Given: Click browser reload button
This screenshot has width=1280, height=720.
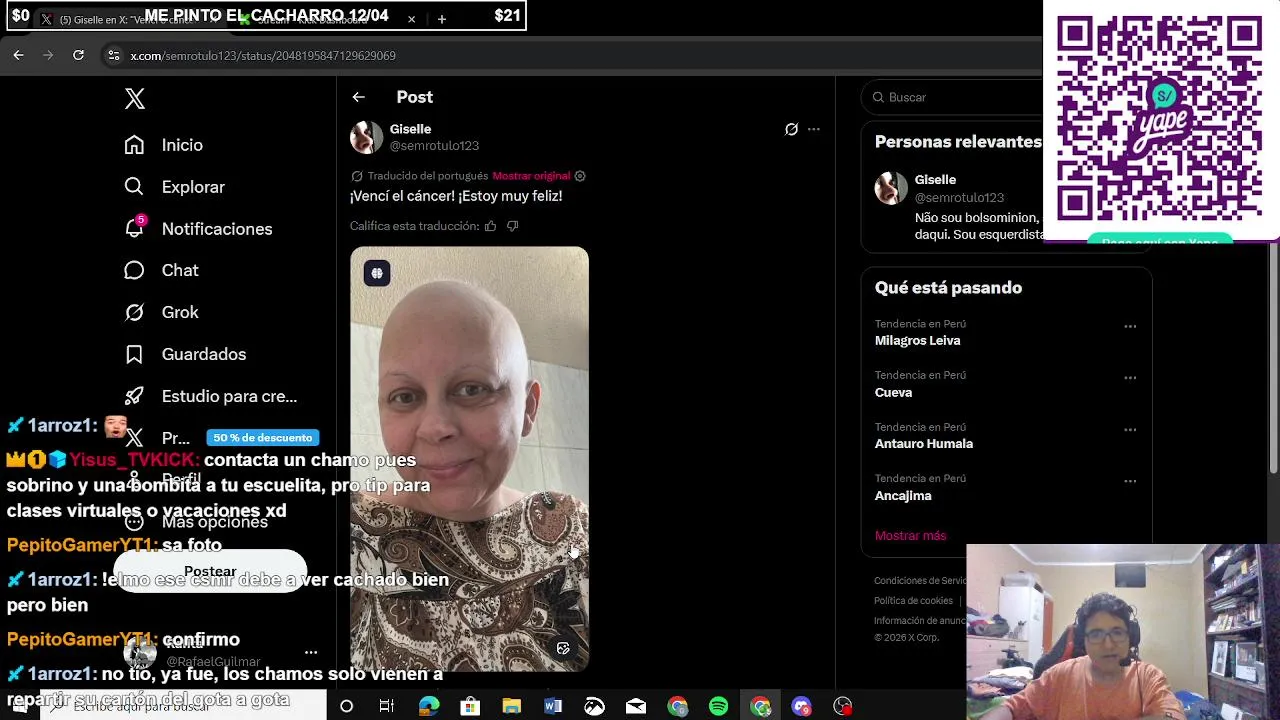Looking at the screenshot, I should [x=78, y=55].
